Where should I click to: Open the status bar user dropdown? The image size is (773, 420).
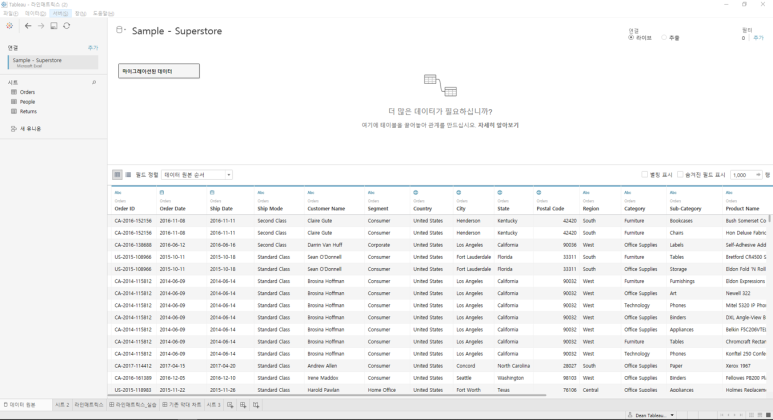tap(651, 415)
